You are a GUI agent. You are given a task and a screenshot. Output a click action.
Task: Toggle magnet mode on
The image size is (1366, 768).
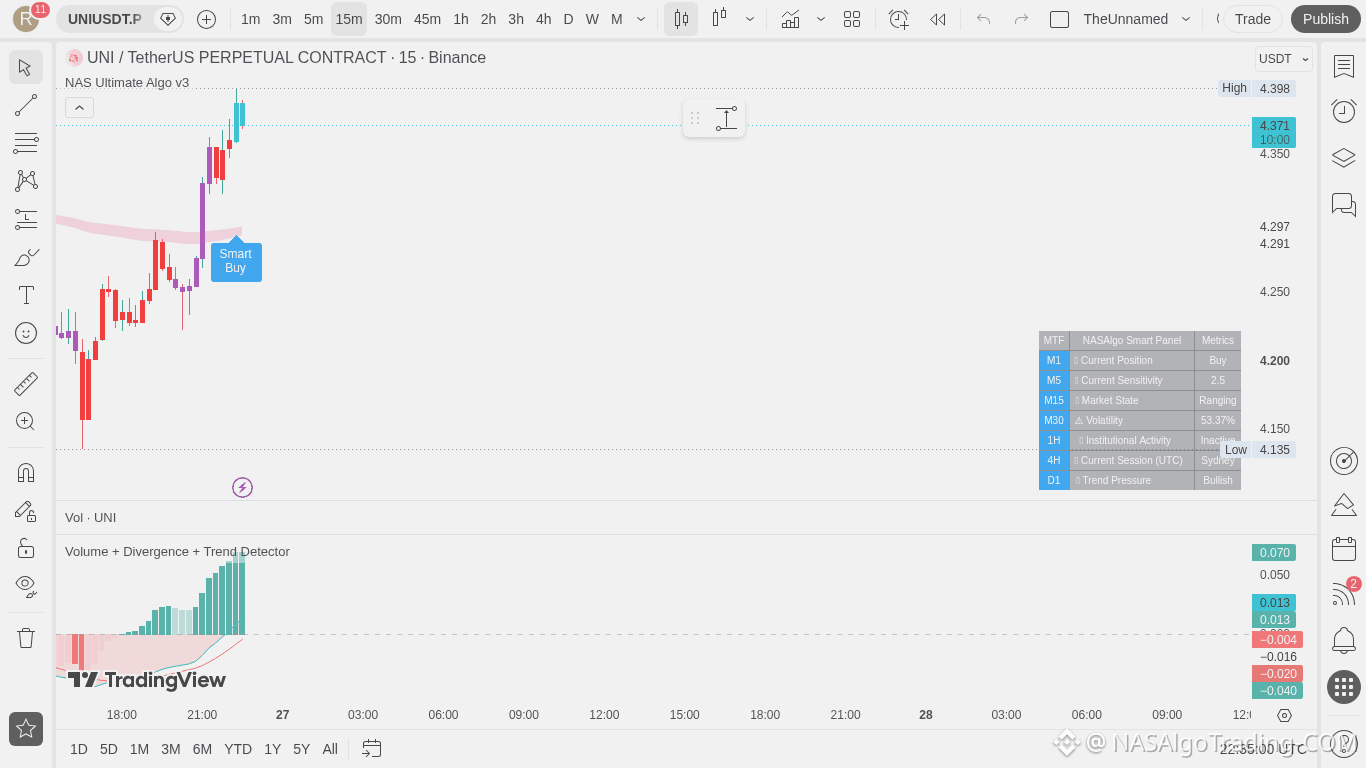point(26,472)
